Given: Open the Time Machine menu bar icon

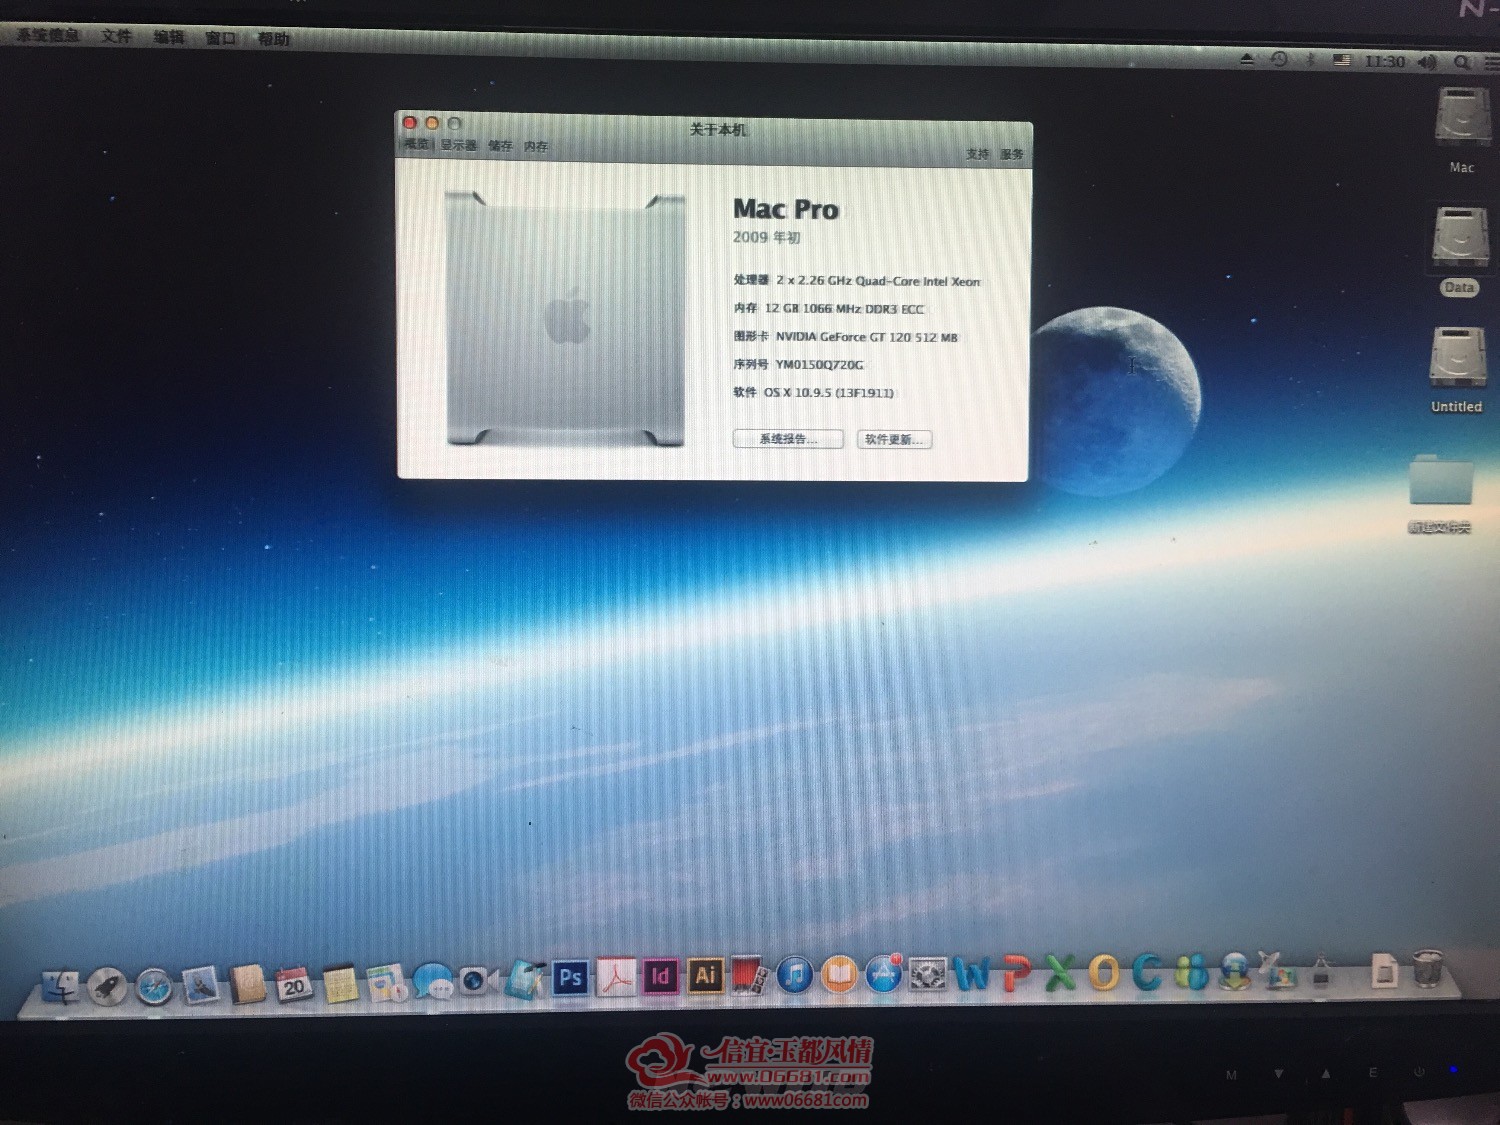Looking at the screenshot, I should pyautogui.click(x=1279, y=60).
